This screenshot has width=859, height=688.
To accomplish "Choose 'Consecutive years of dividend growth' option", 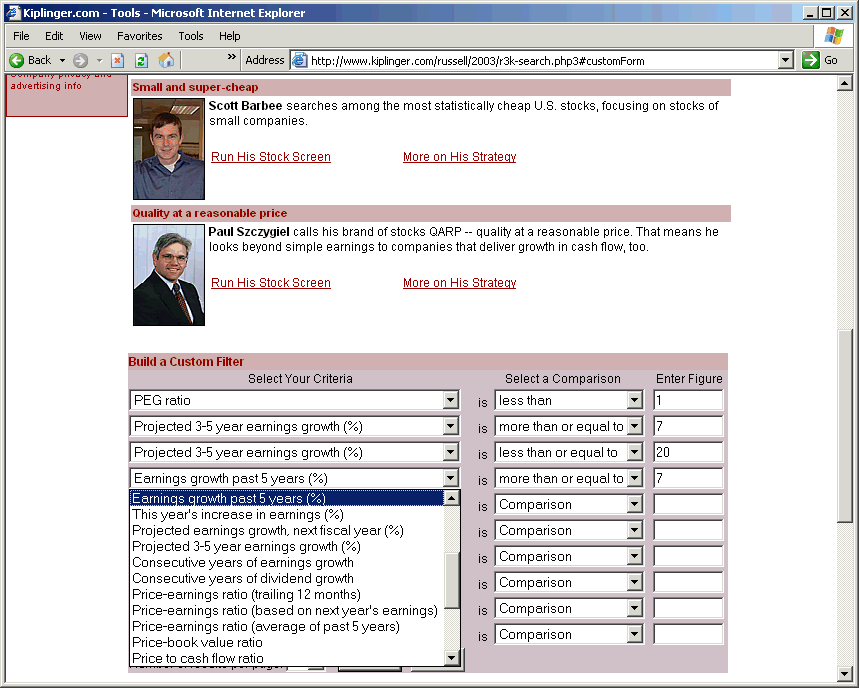I will click(243, 578).
